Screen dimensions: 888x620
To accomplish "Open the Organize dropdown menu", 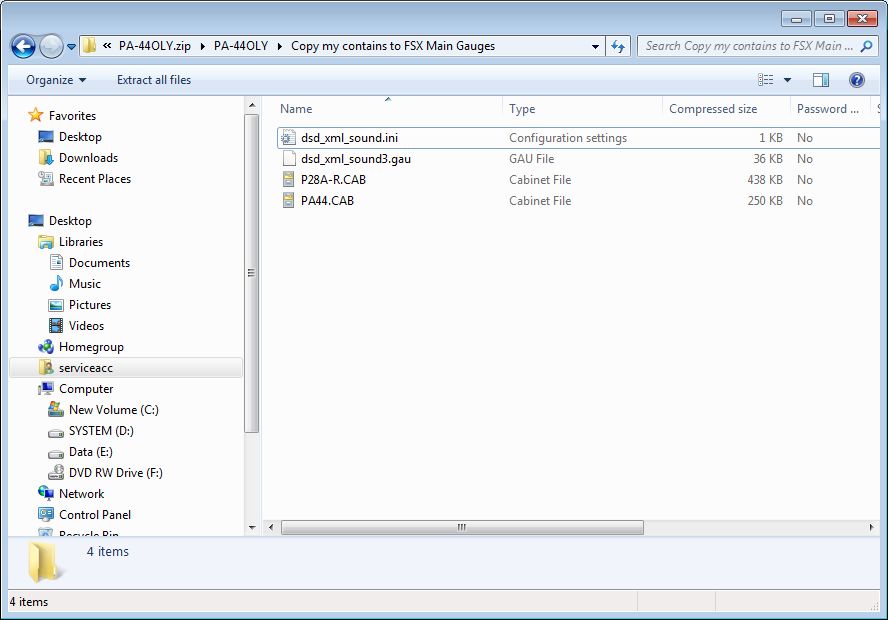I will [56, 80].
